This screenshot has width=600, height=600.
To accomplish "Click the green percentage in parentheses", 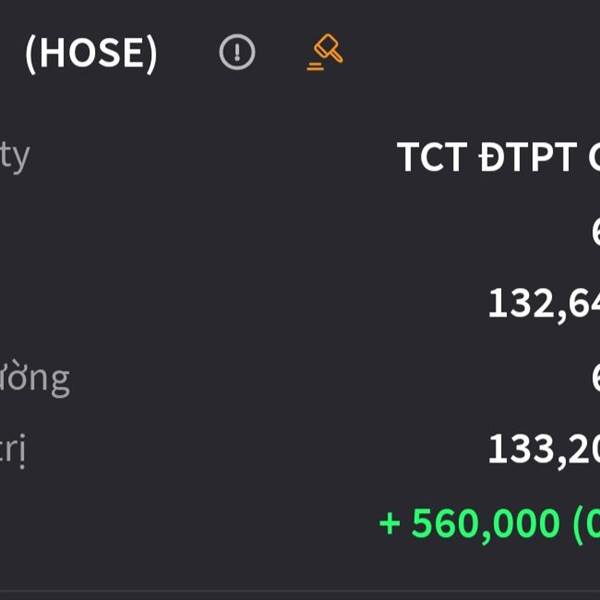I will pyautogui.click(x=585, y=523).
